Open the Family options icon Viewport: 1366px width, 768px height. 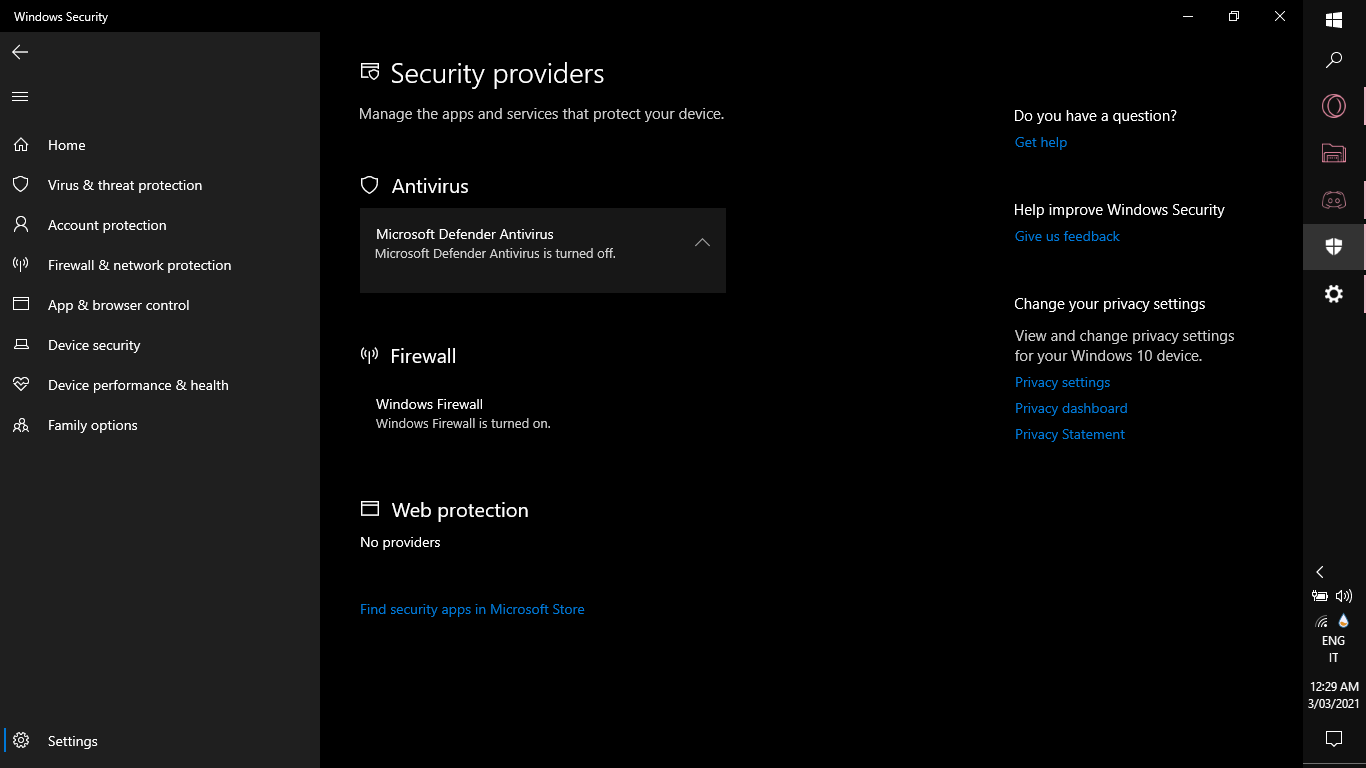20,425
